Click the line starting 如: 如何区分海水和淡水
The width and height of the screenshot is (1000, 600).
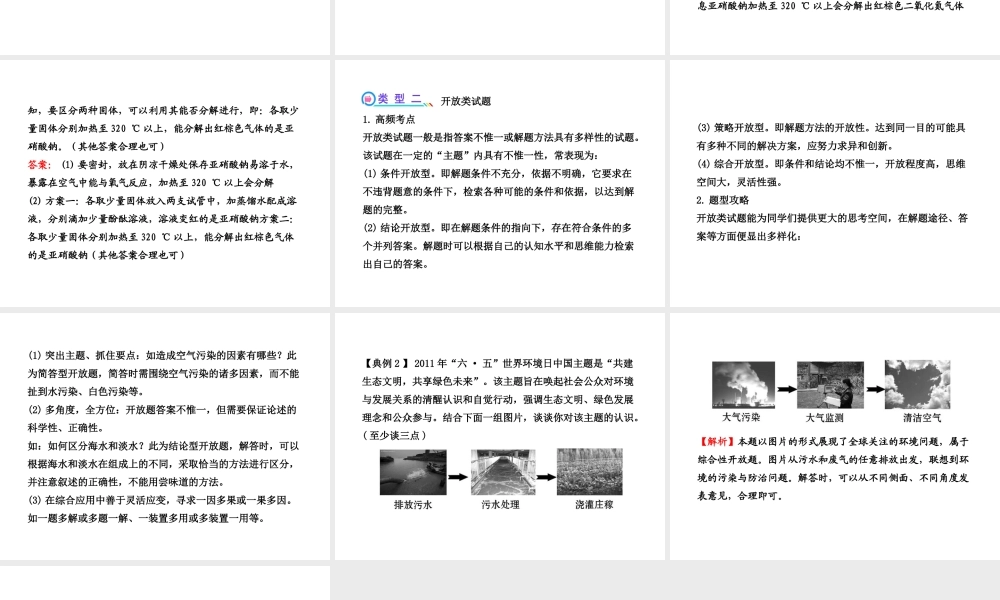[163, 446]
